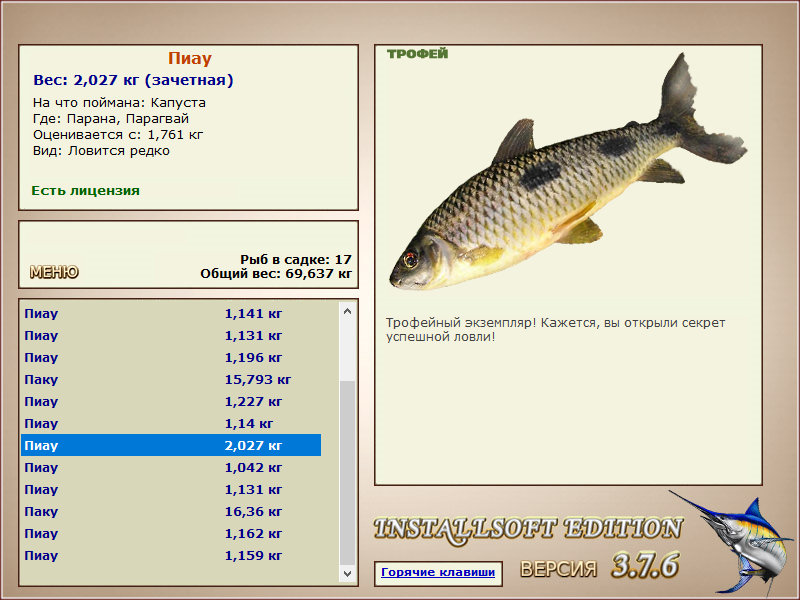Open the Горячие клавиши link
This screenshot has height=600, width=800.
pos(438,572)
